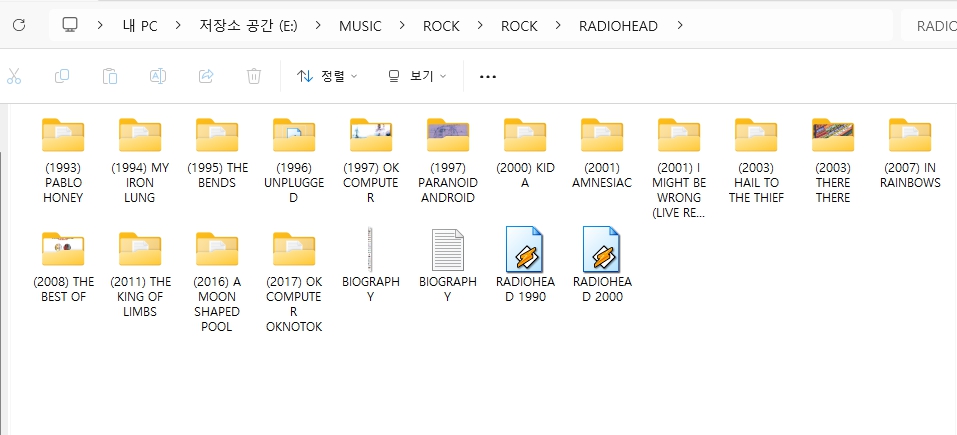Expand chevron after 내 PC breadcrumb
The width and height of the screenshot is (957, 435).
point(178,26)
